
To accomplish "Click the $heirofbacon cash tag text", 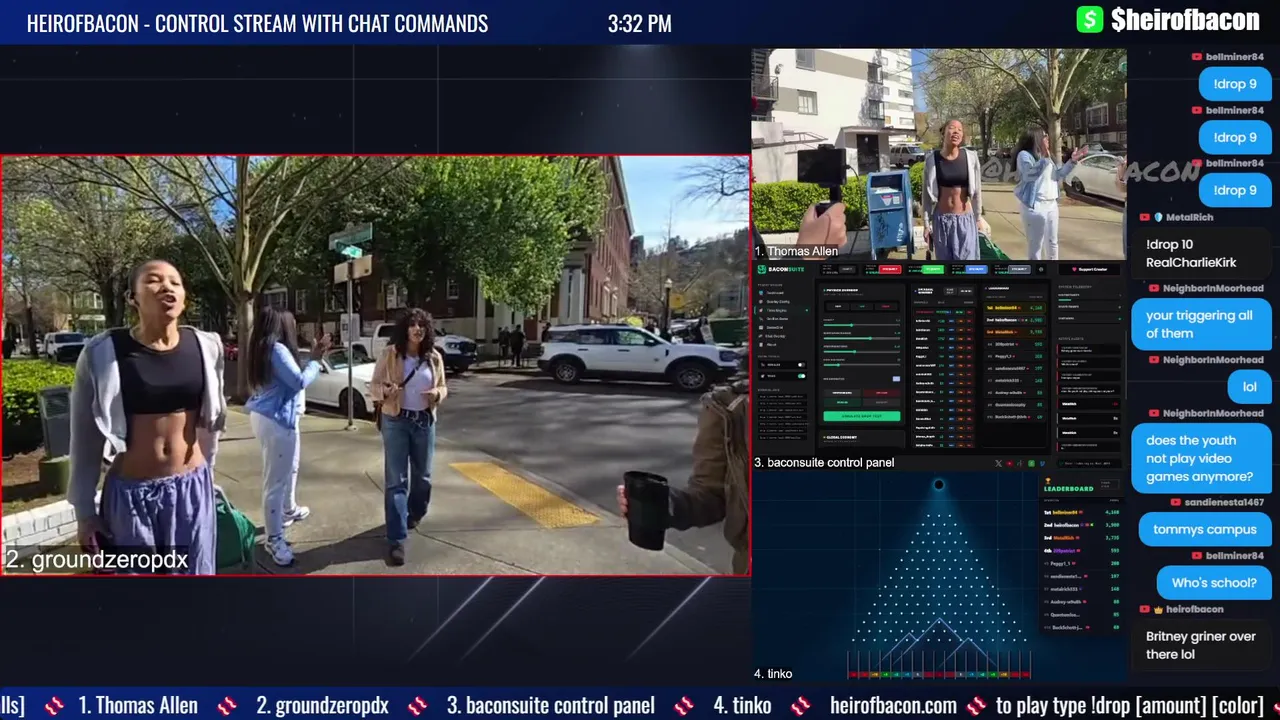I will (1185, 19).
